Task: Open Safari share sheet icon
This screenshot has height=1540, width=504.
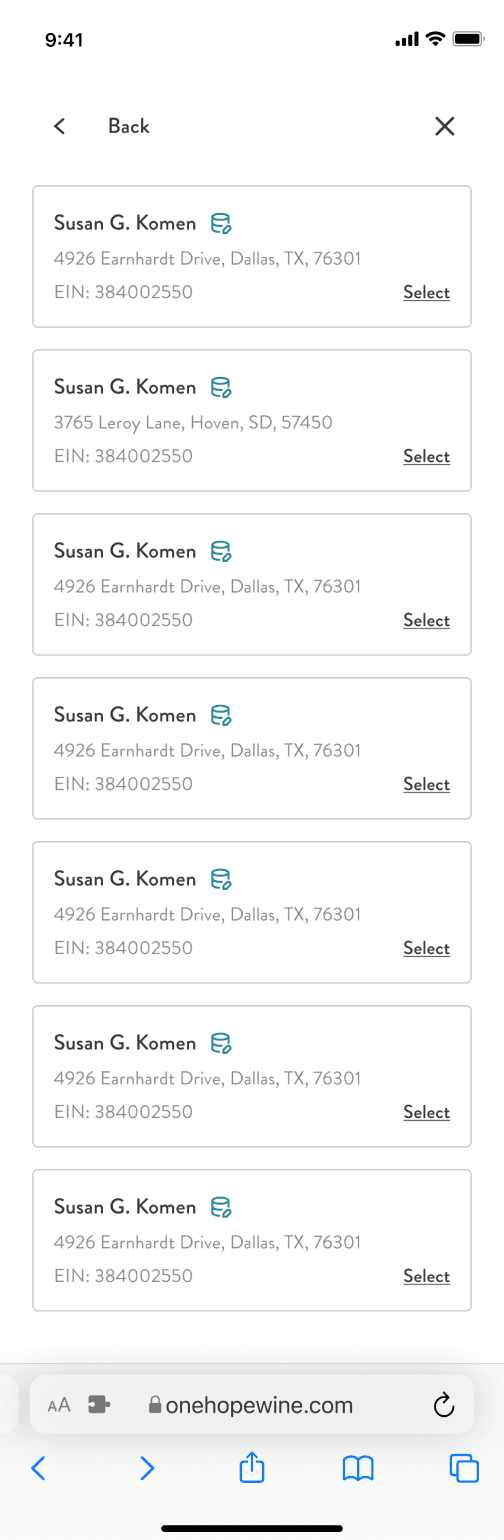Action: coord(252,1468)
